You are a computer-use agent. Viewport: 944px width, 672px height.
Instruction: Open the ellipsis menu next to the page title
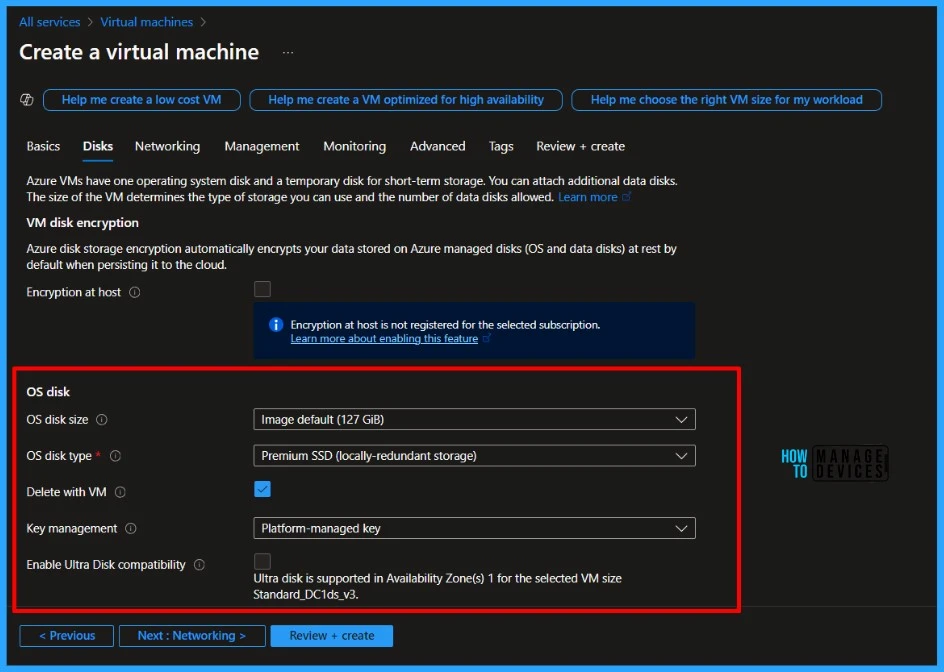[x=288, y=52]
